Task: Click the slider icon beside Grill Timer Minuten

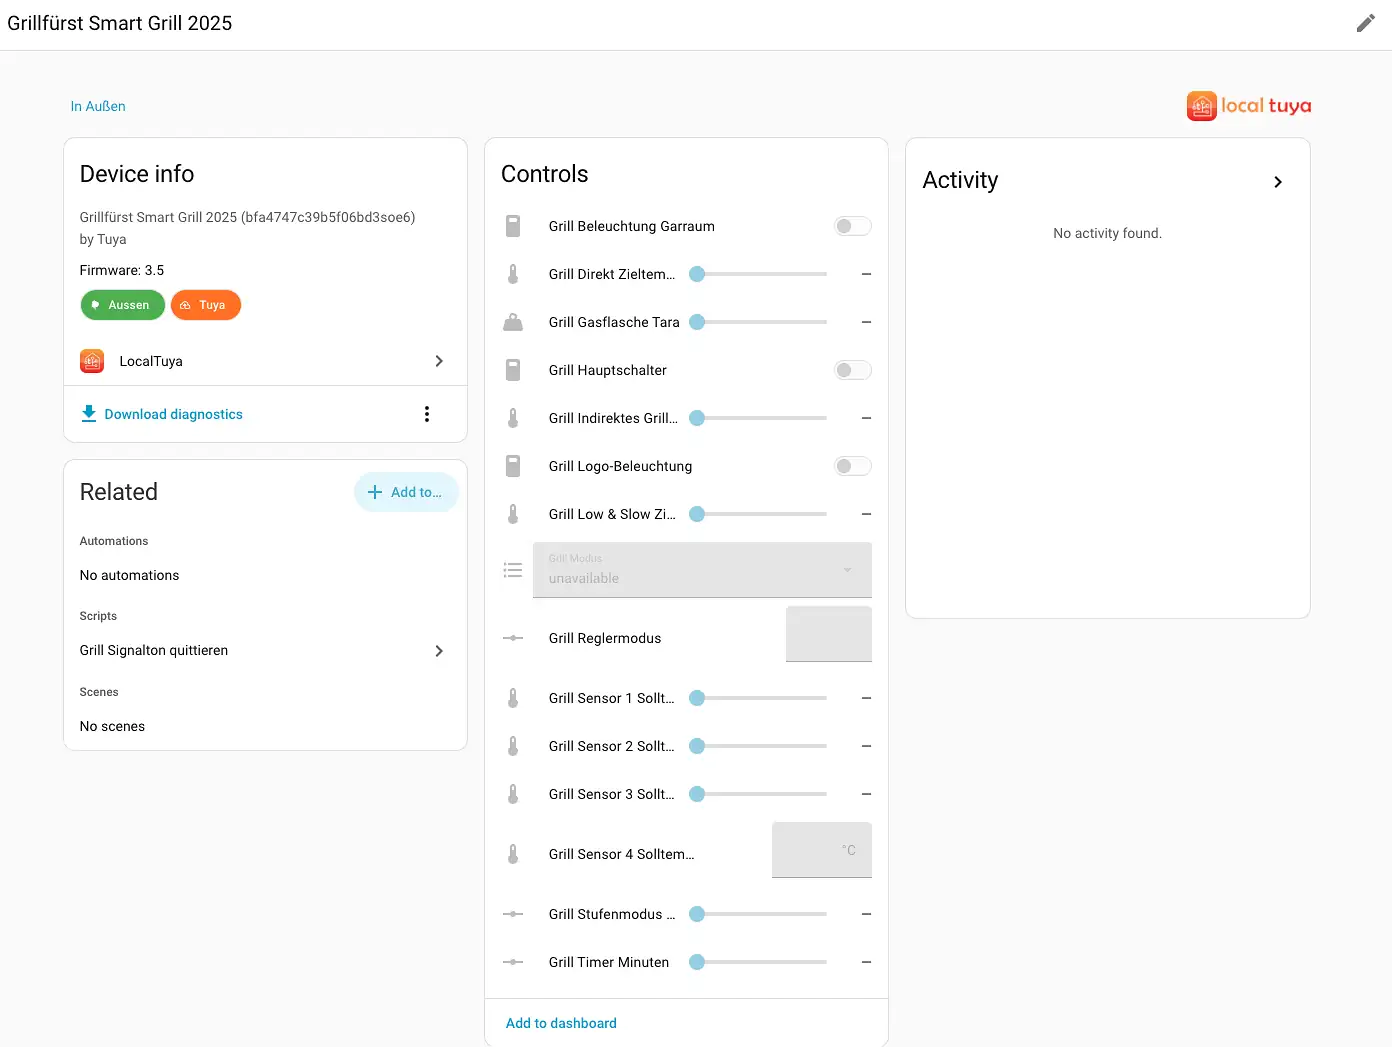Action: point(513,962)
